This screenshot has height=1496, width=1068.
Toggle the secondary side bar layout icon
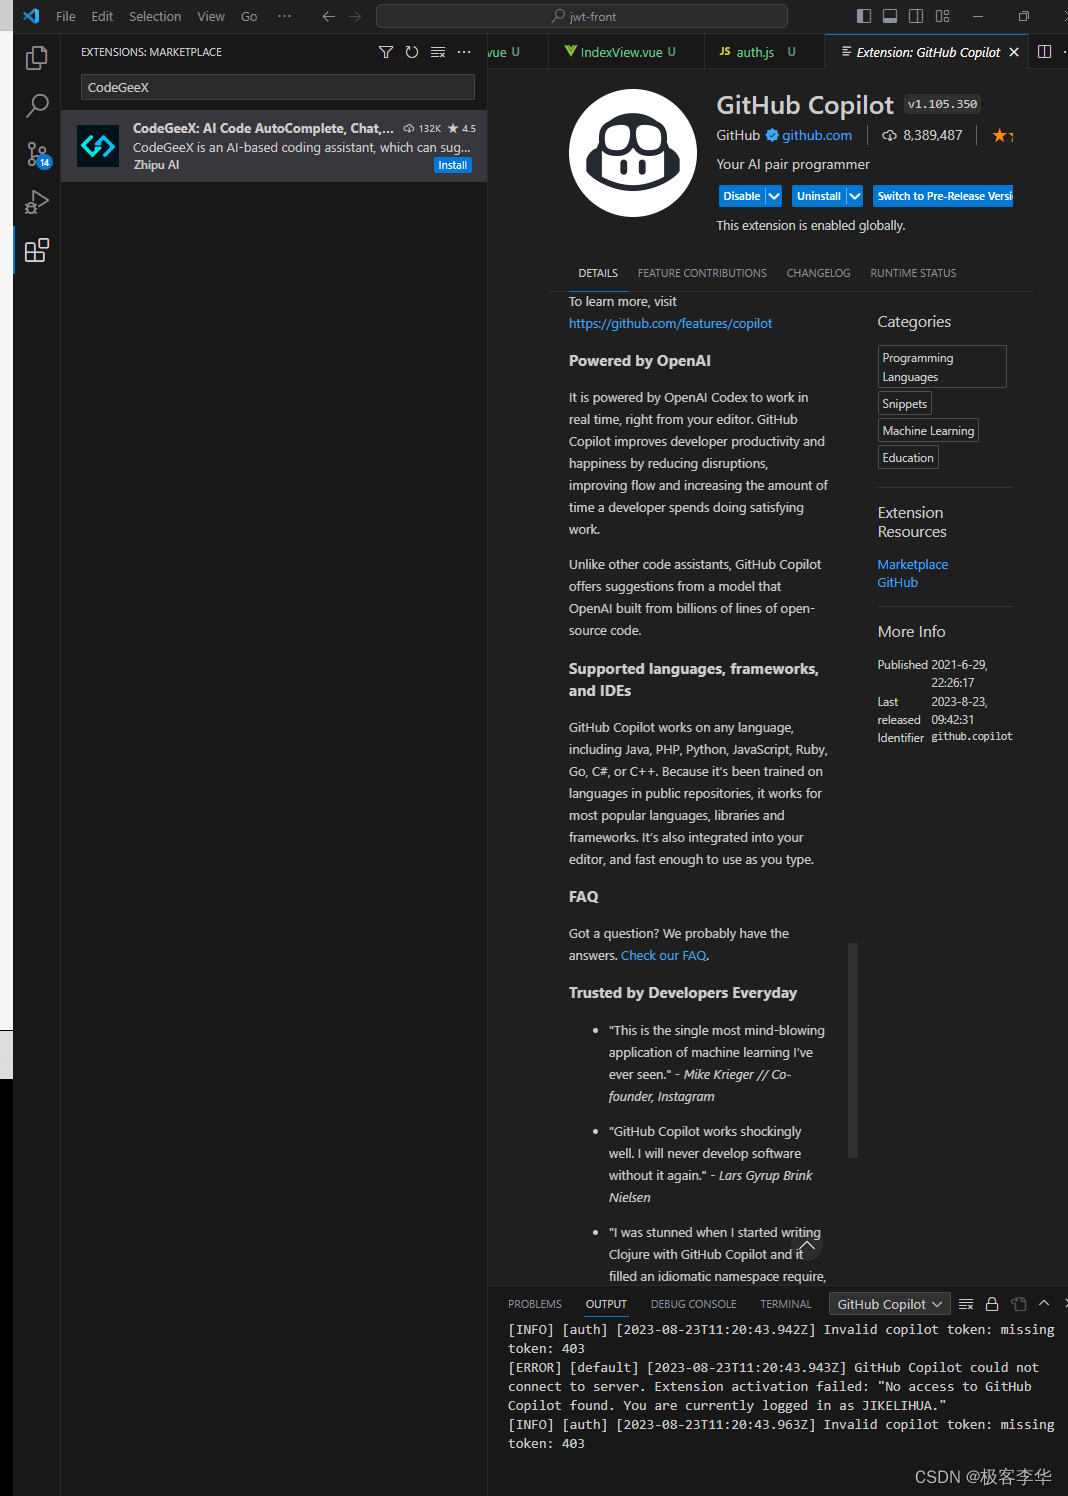point(916,16)
